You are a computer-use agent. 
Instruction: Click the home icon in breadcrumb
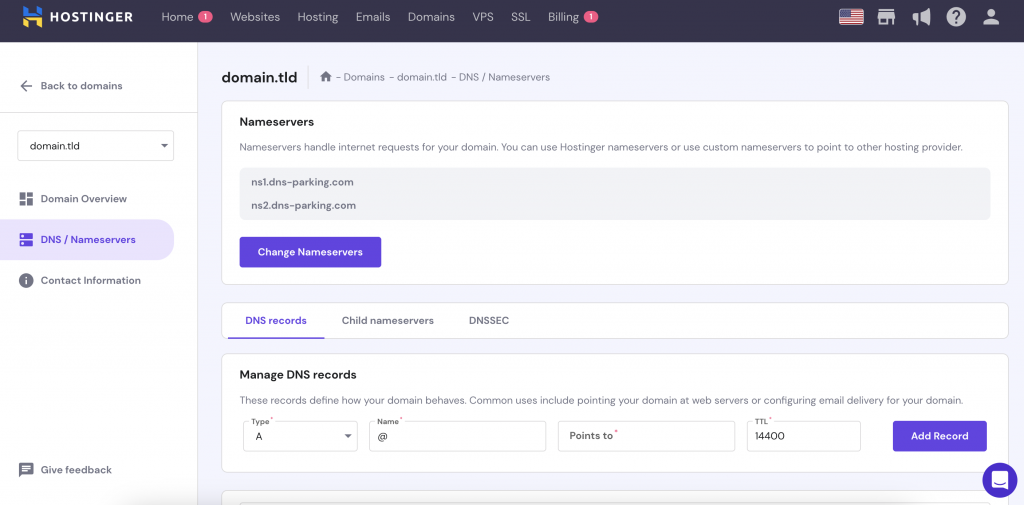(x=326, y=77)
